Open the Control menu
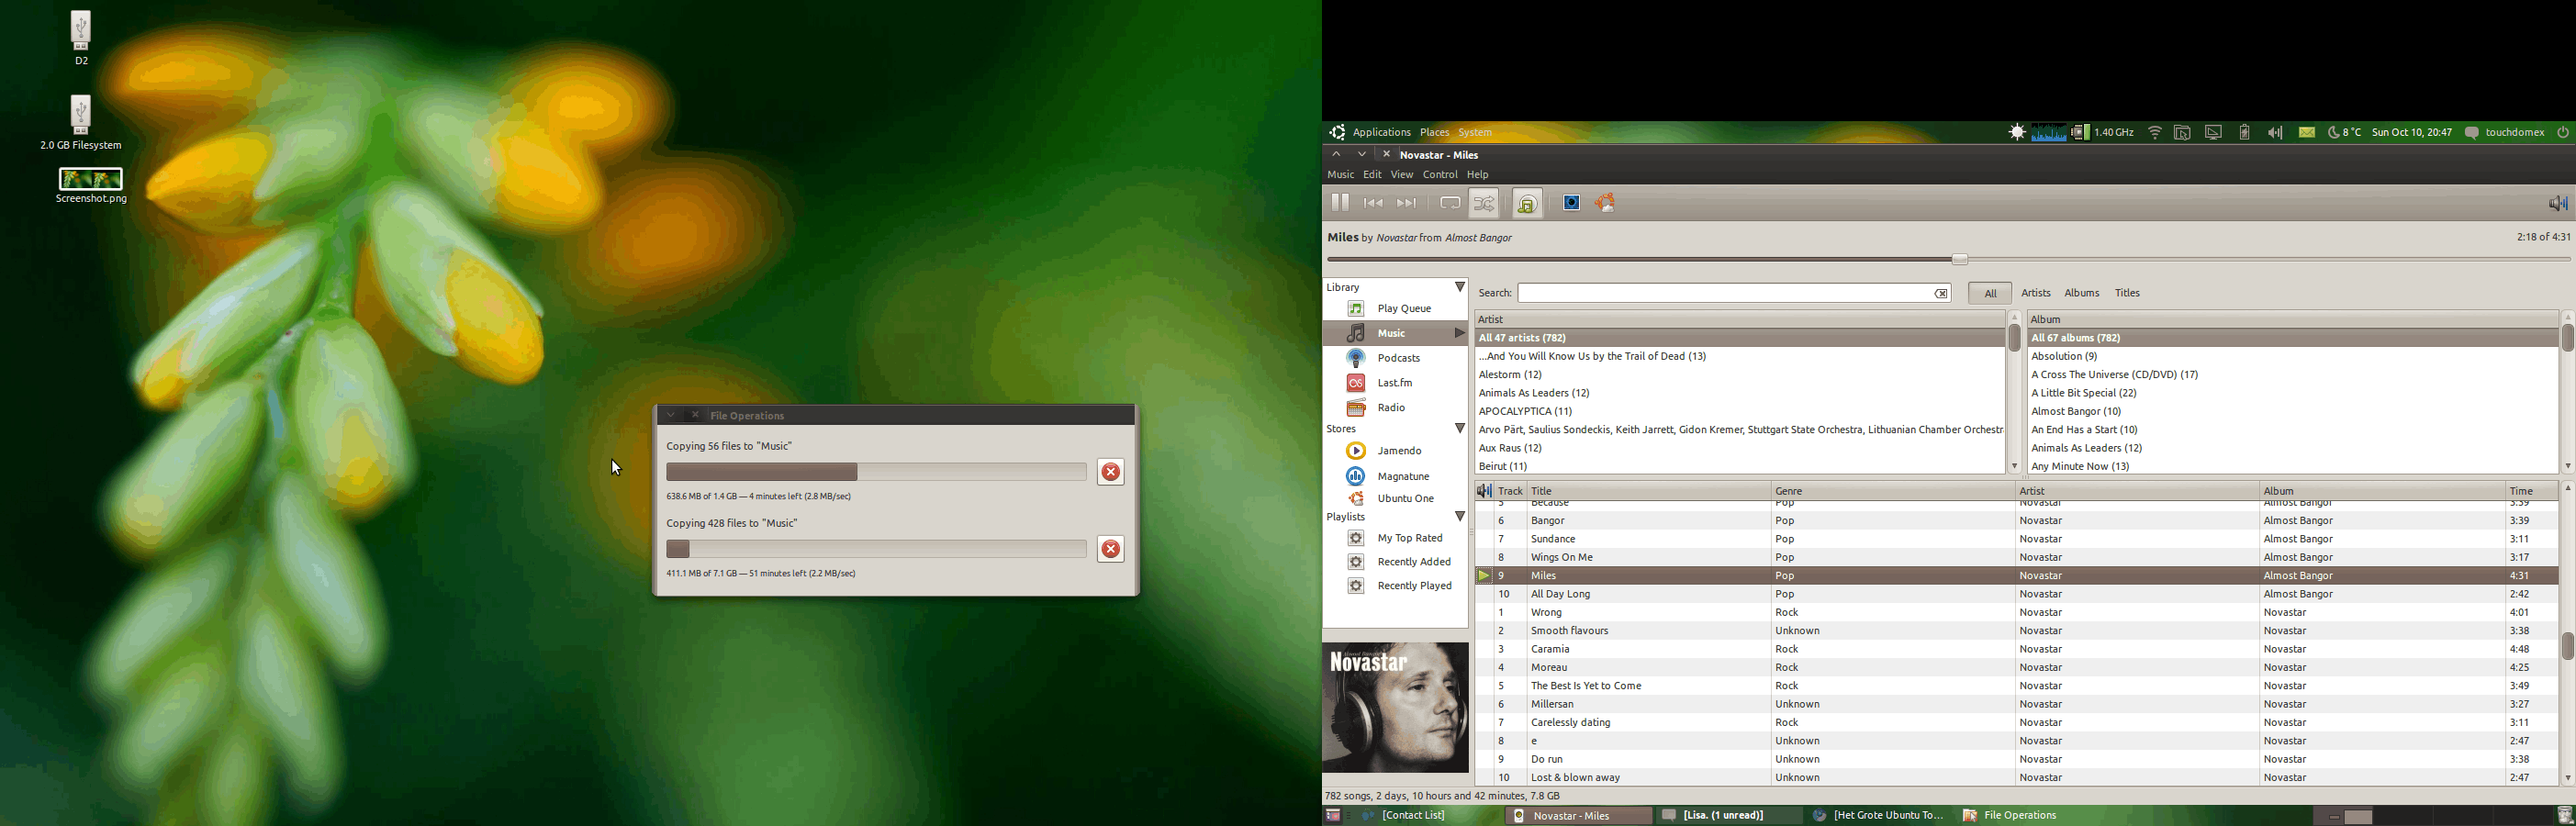The image size is (2576, 826). point(1440,175)
